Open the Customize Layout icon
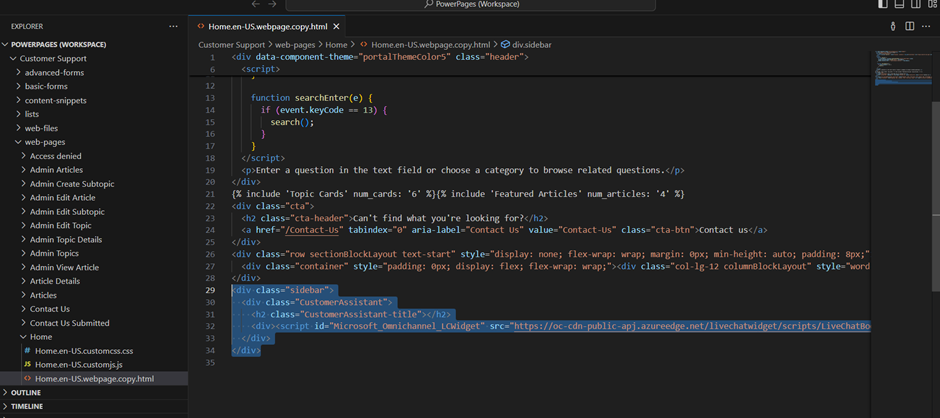This screenshot has height=418, width=940. [930, 4]
